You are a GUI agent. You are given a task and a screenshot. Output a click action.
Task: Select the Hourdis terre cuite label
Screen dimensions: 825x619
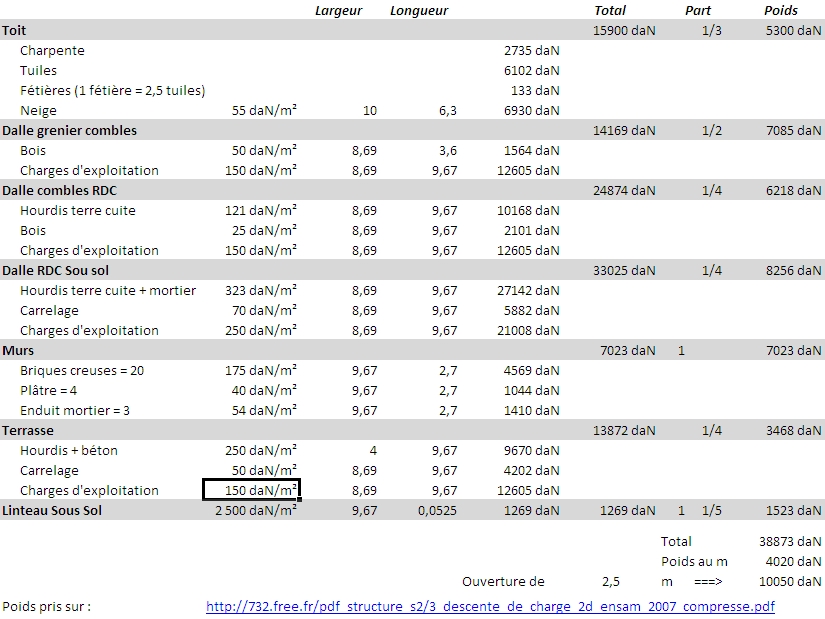coord(78,211)
